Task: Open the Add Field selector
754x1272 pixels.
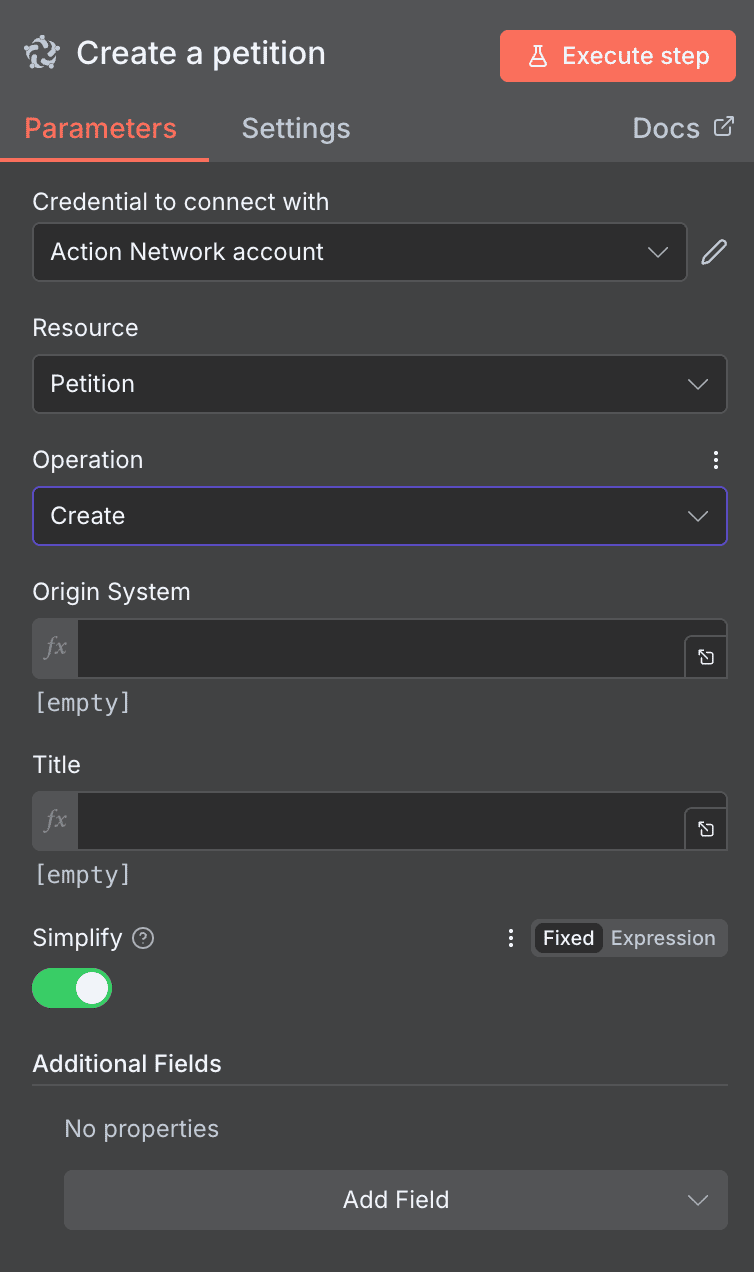Action: (x=395, y=1200)
